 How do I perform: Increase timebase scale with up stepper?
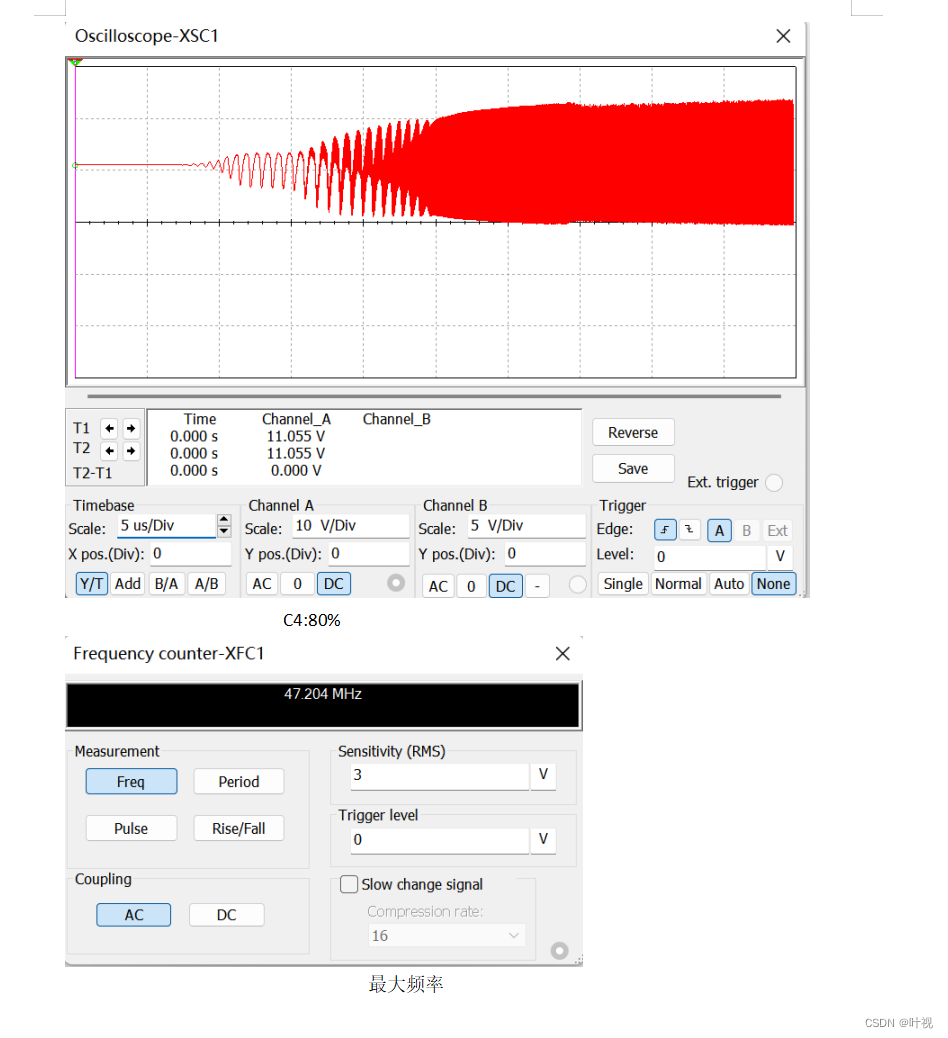point(224,520)
